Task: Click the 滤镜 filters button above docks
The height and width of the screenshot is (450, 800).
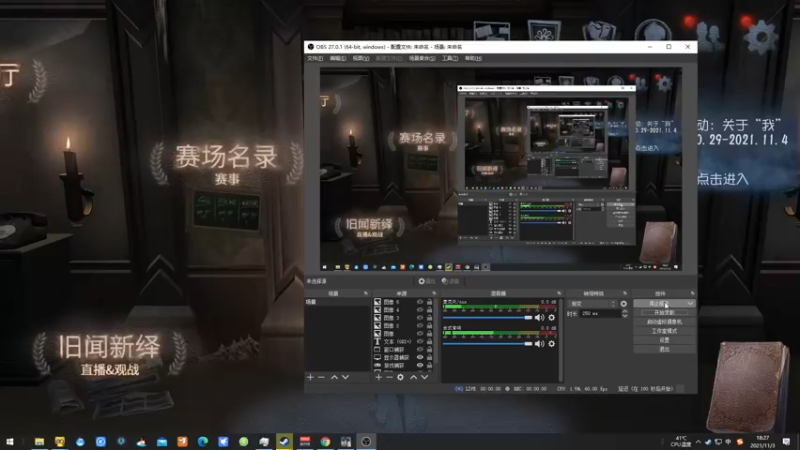Action: click(451, 281)
